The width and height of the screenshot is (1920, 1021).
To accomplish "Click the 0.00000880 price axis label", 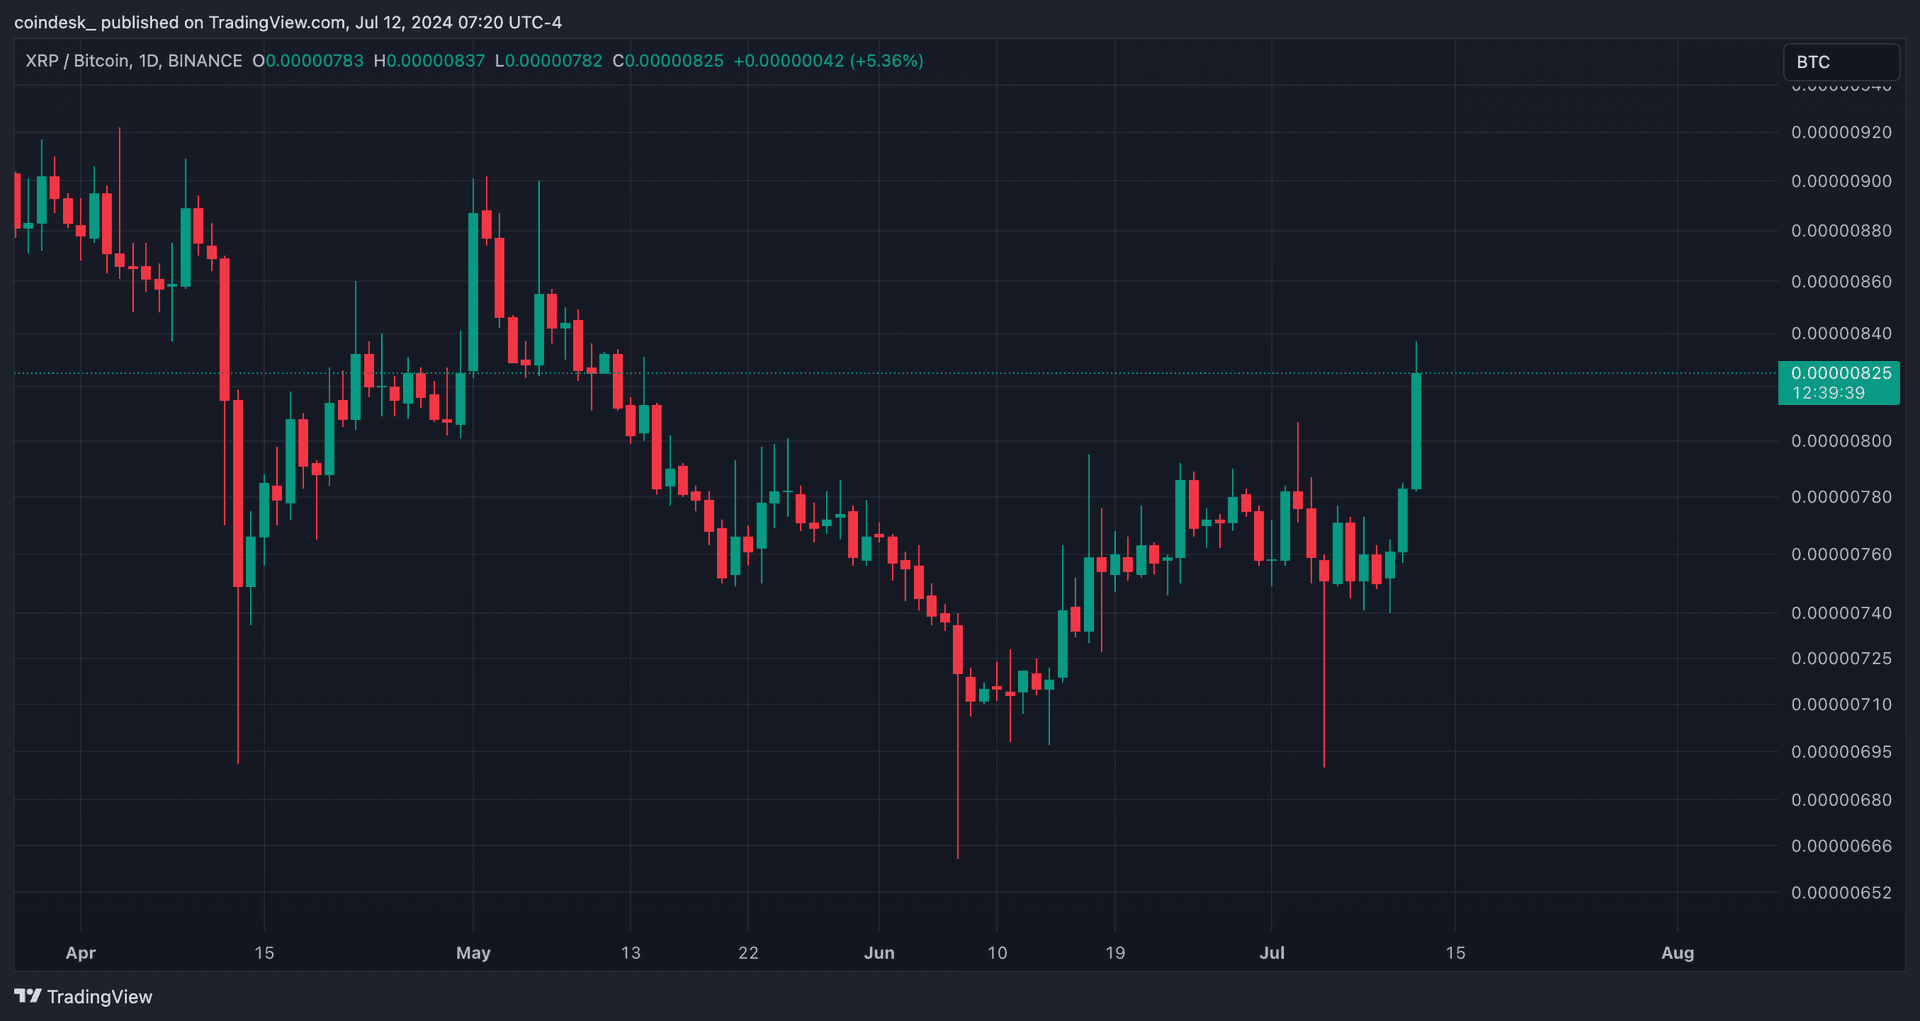I will (x=1841, y=230).
